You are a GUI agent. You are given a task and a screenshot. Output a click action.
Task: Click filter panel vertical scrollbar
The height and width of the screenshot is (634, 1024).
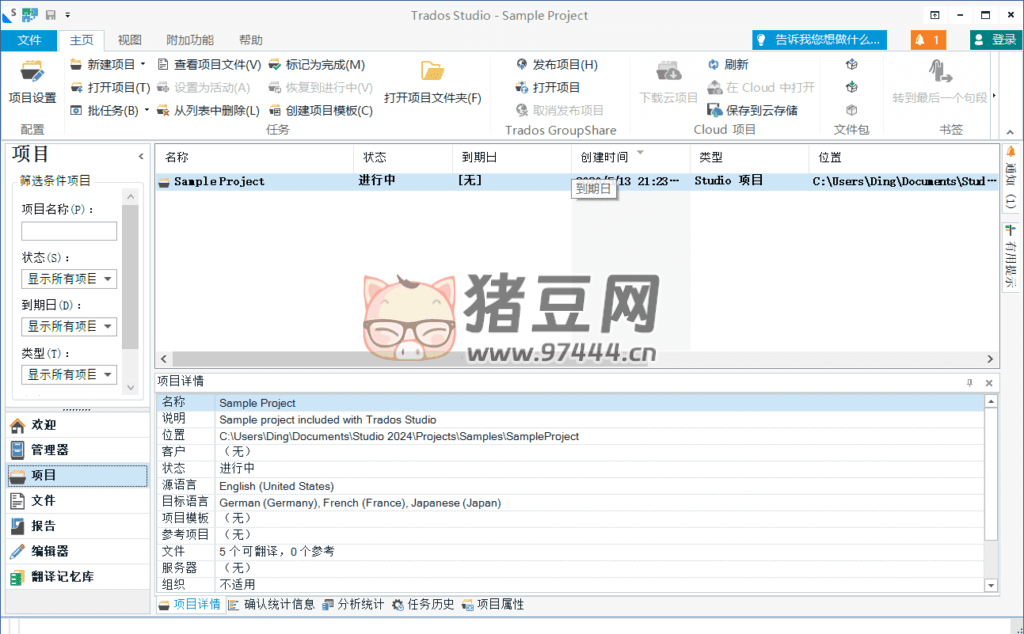(131, 277)
